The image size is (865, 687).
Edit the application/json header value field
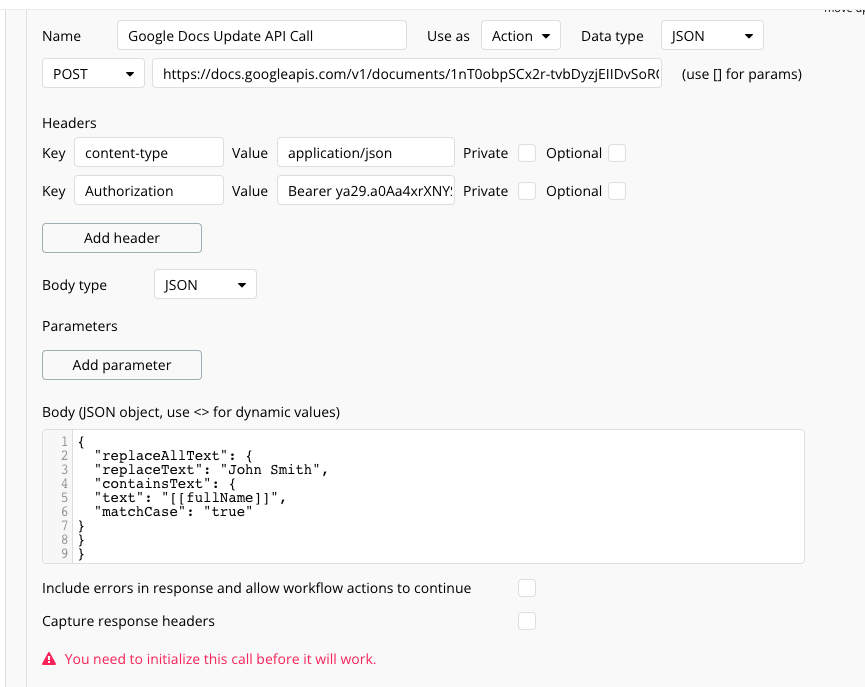pyautogui.click(x=364, y=152)
